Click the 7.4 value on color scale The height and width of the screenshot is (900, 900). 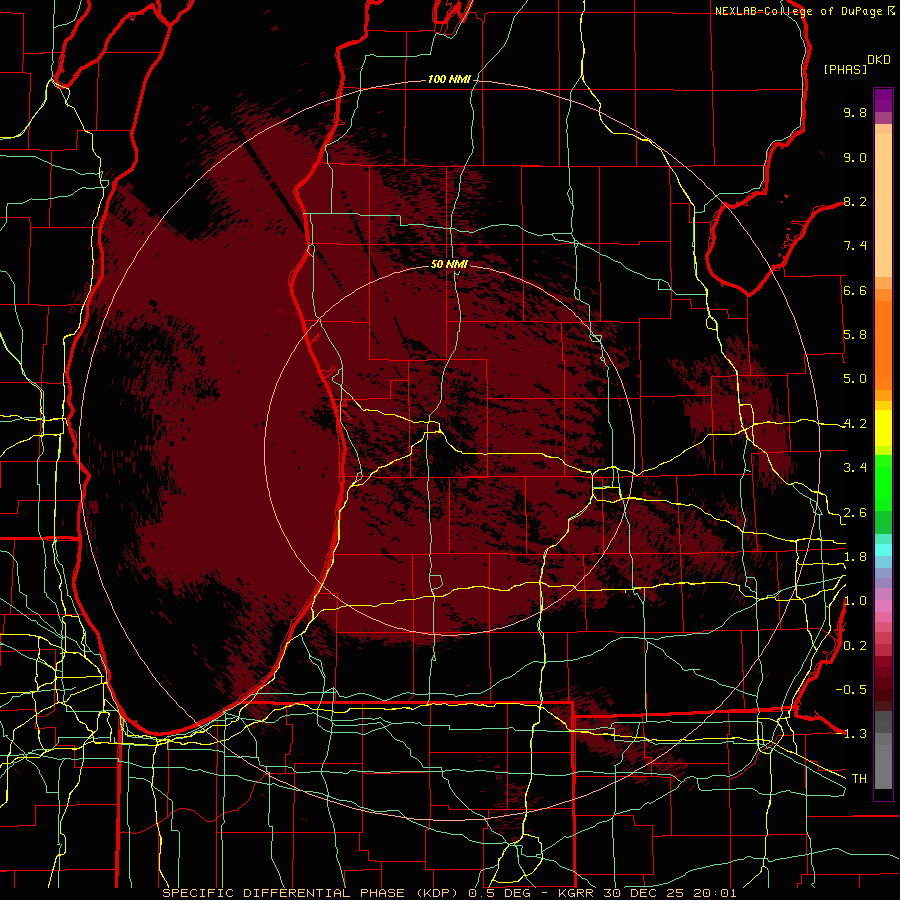click(855, 246)
